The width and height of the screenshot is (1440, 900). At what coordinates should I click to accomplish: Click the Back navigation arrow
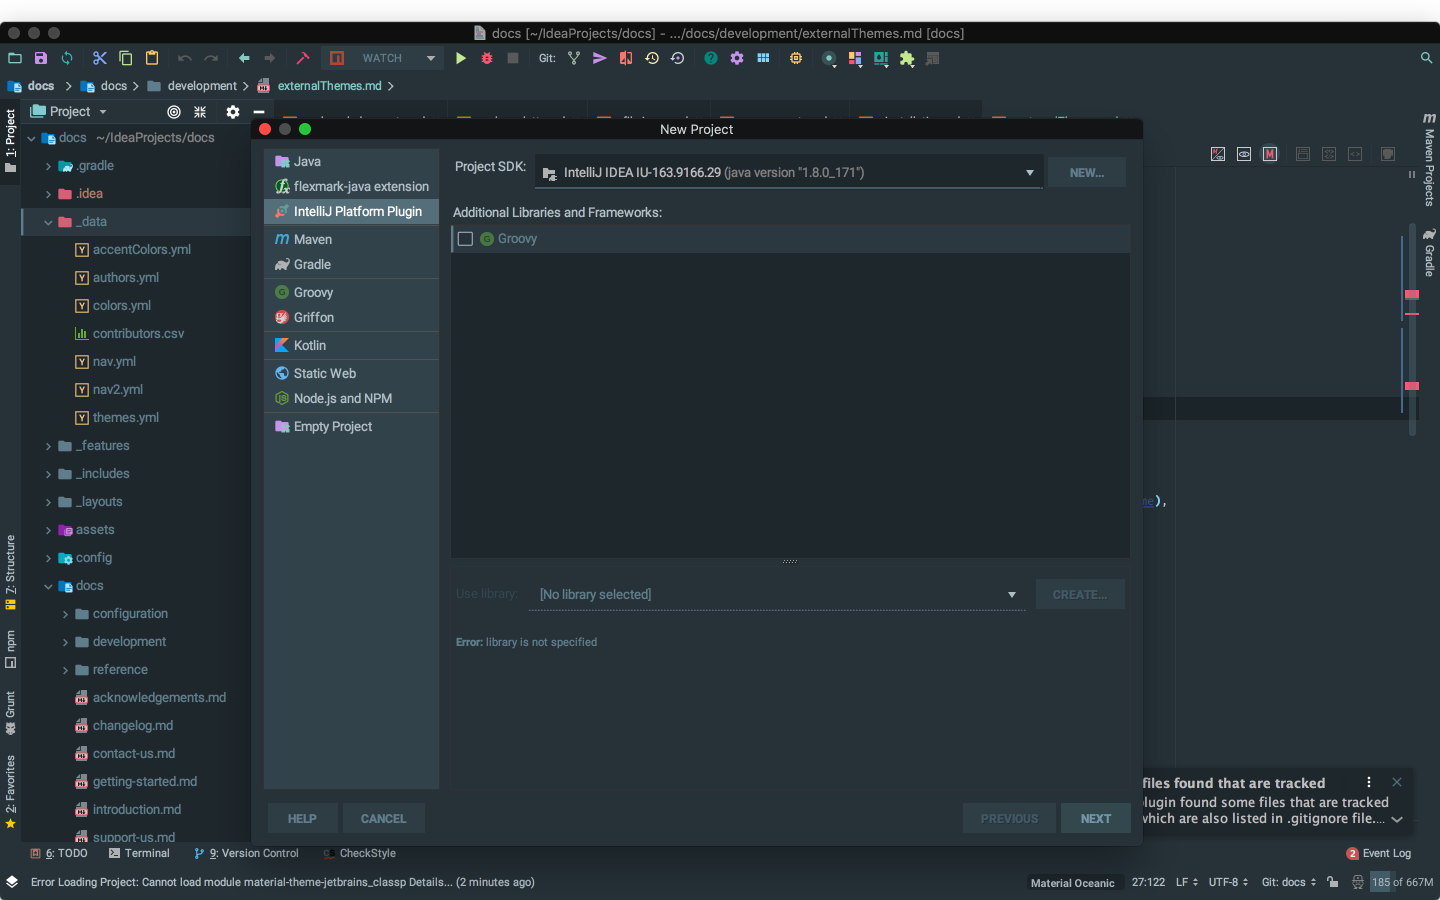(x=244, y=58)
